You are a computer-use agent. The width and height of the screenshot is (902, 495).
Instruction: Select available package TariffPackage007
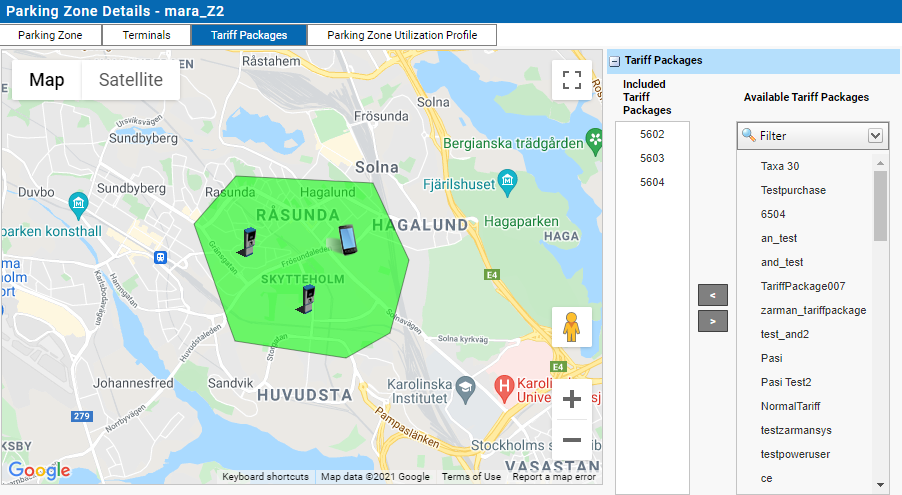805,286
